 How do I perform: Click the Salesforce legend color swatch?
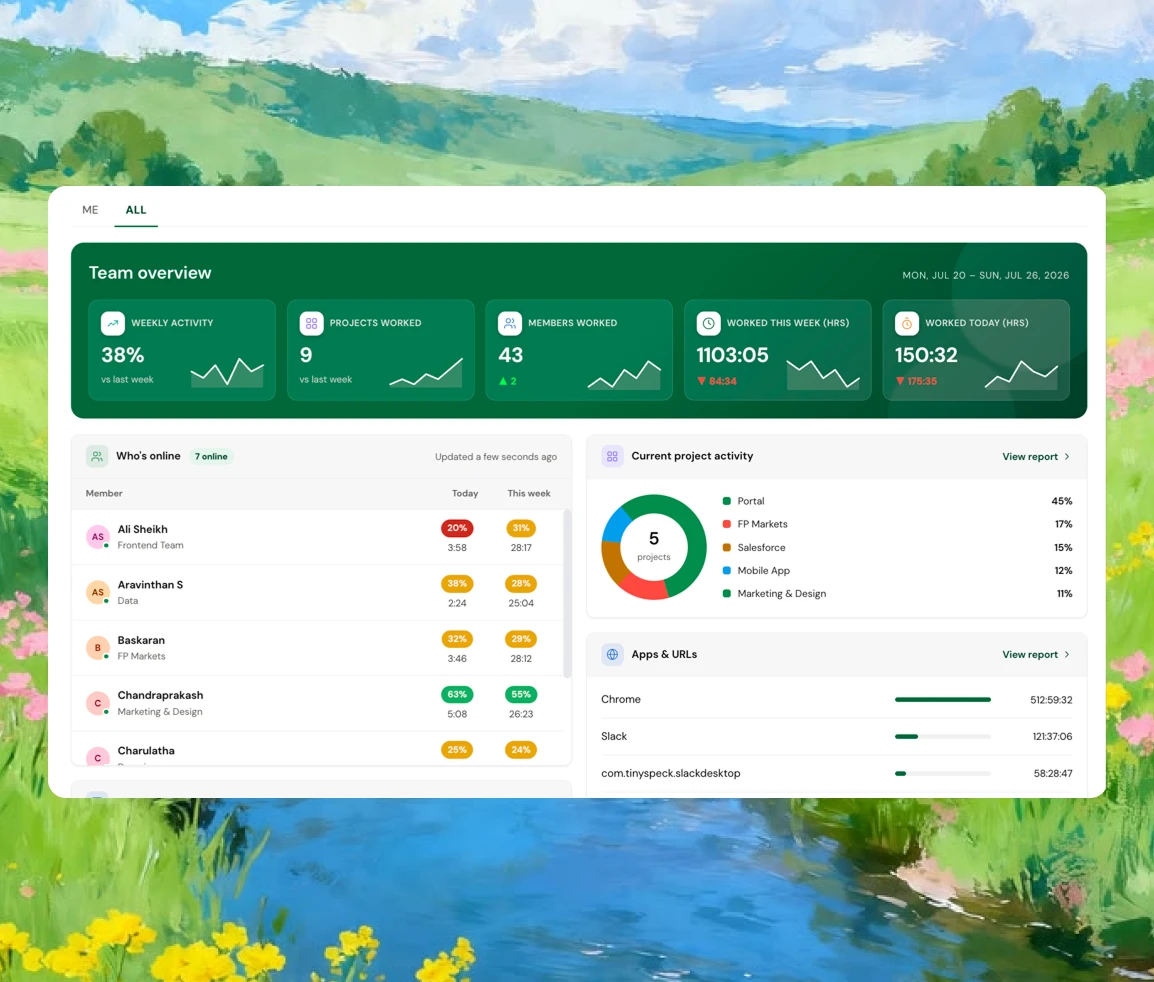point(726,548)
